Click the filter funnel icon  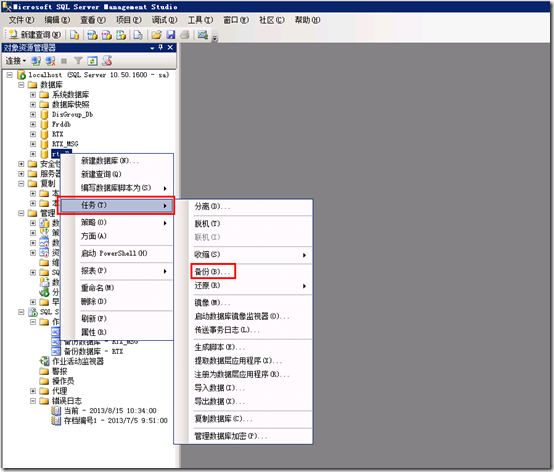[78, 61]
